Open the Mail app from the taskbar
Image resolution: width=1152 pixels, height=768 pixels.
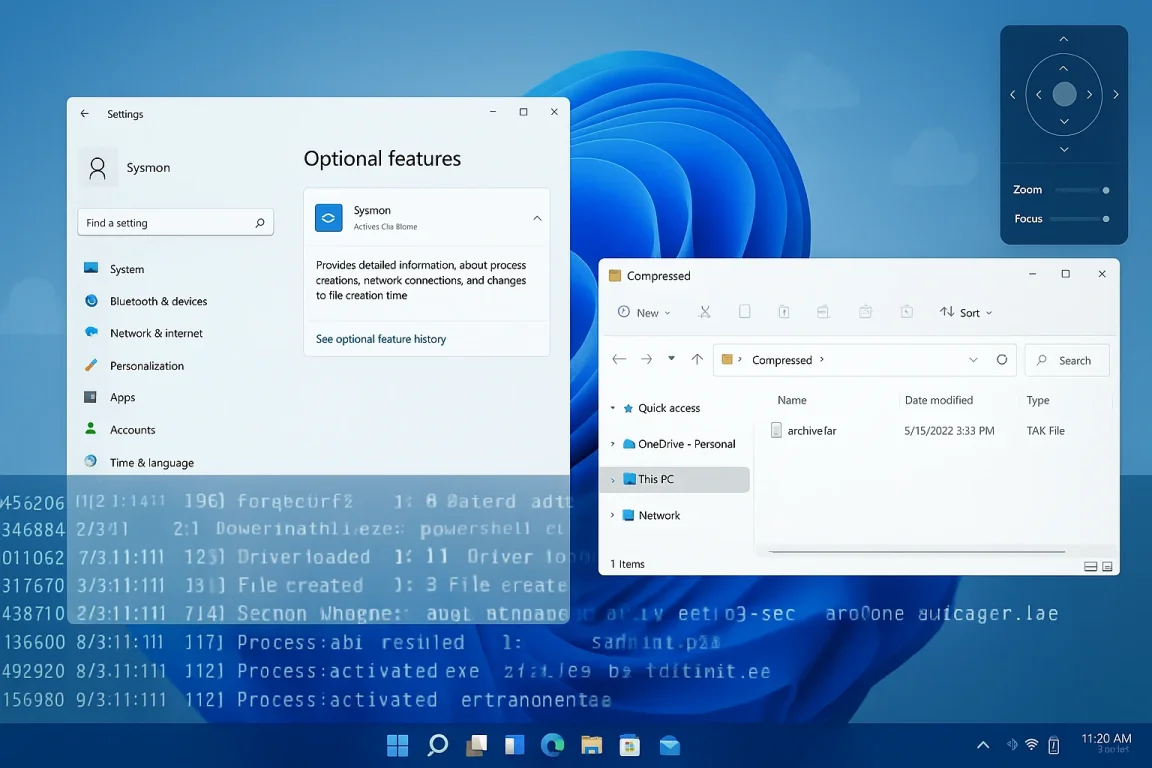[x=669, y=745]
